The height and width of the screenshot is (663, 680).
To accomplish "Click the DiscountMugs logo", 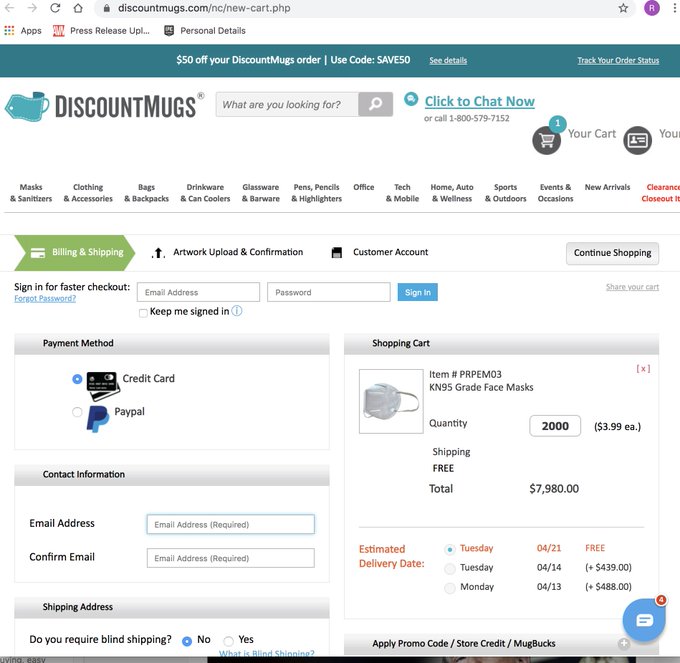I will (104, 106).
